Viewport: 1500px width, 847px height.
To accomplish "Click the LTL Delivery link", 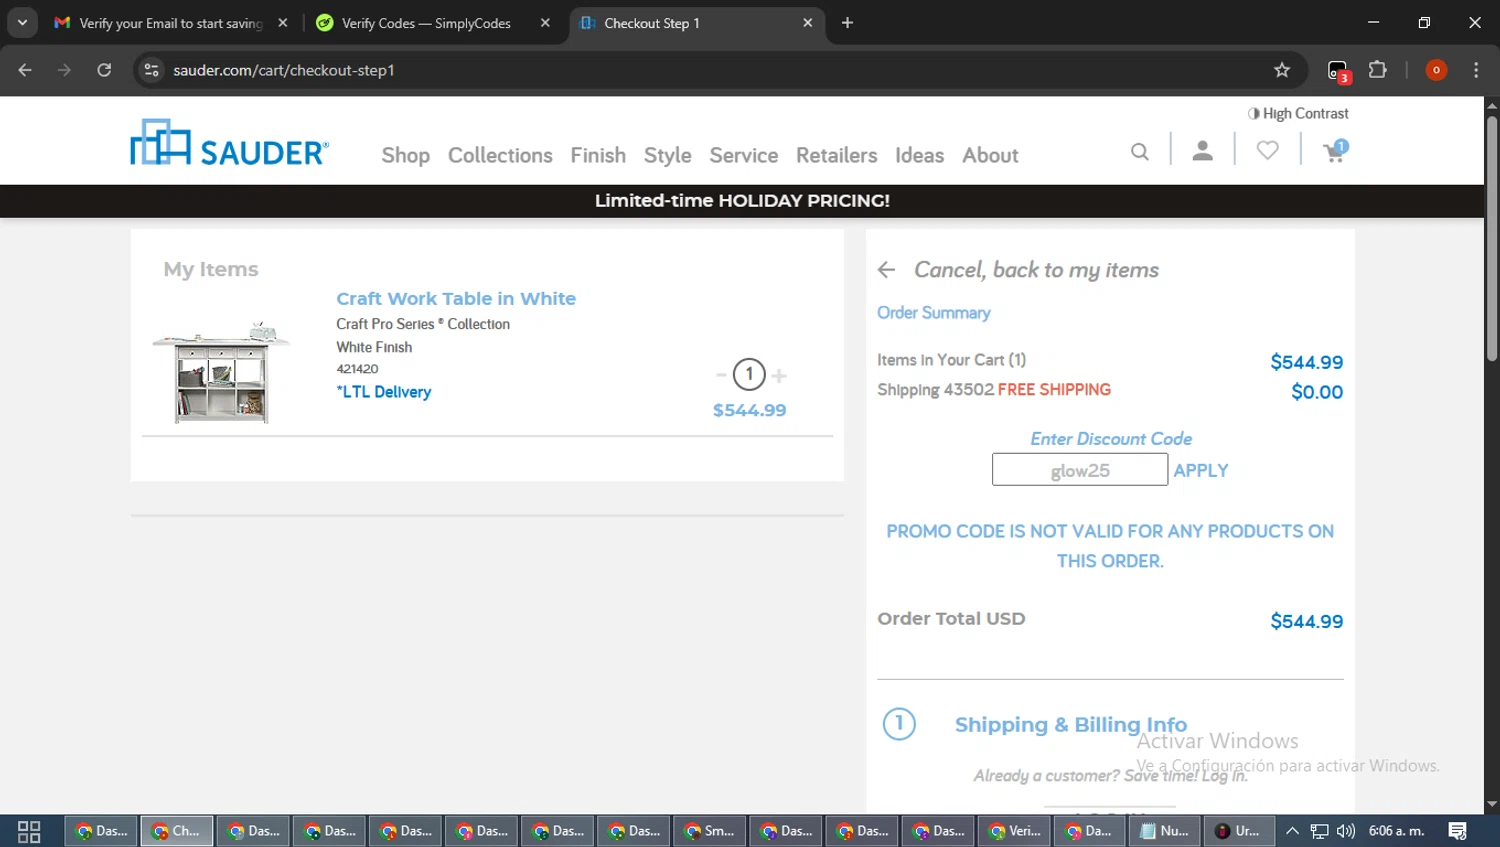I will [x=384, y=392].
